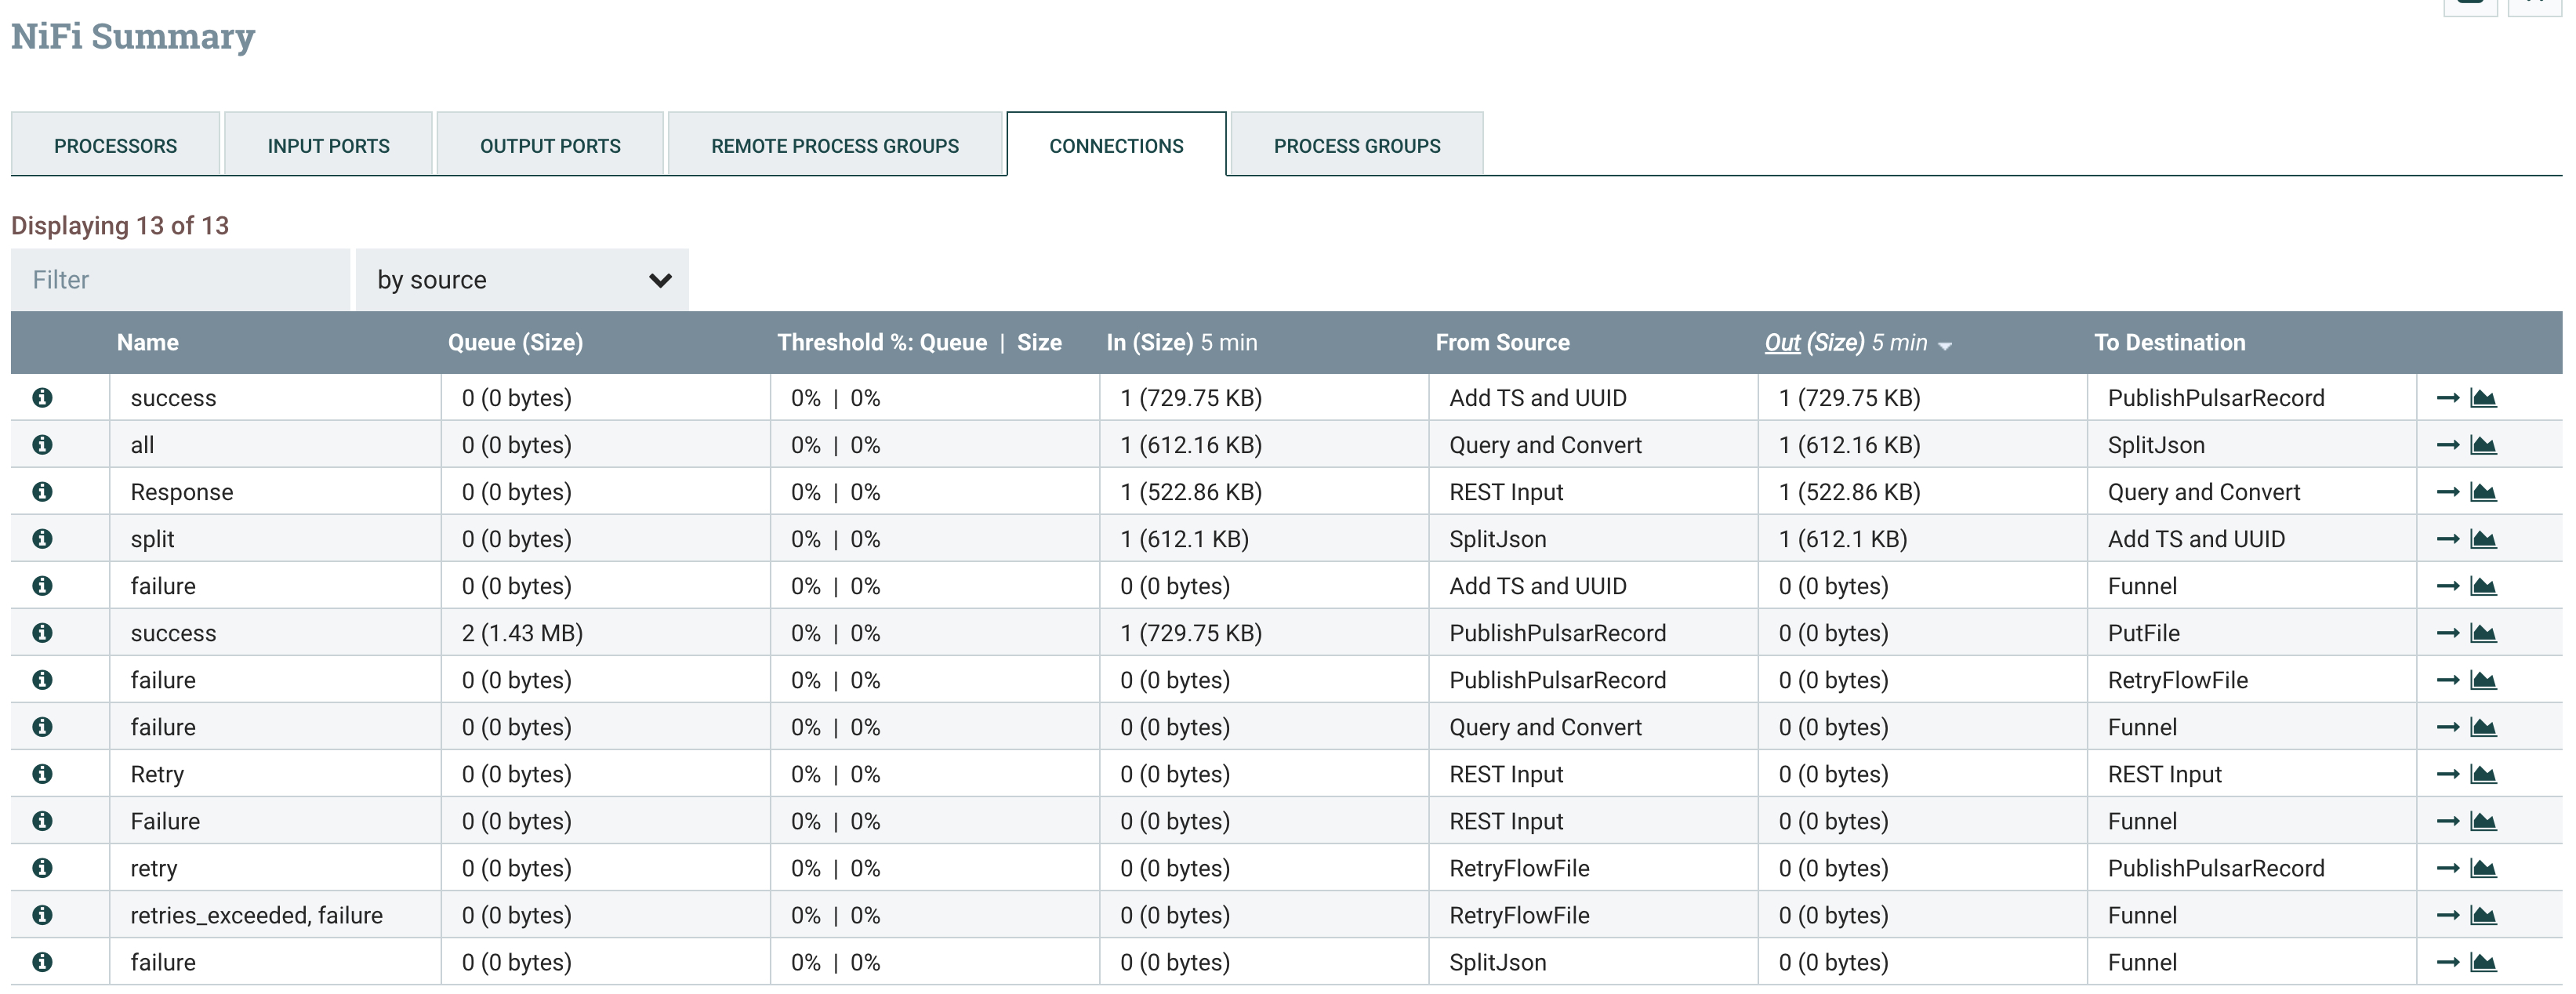Click info icon for Response connection row
Image resolution: width=2576 pixels, height=994 pixels.
coord(42,491)
